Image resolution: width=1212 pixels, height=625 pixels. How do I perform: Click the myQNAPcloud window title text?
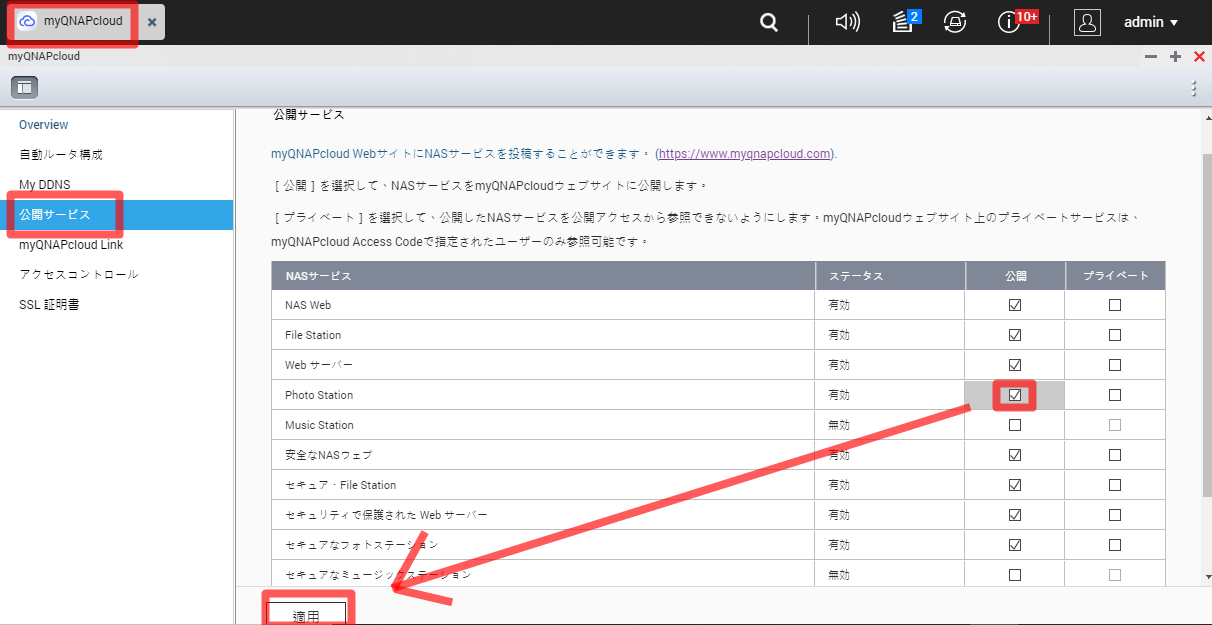point(44,57)
